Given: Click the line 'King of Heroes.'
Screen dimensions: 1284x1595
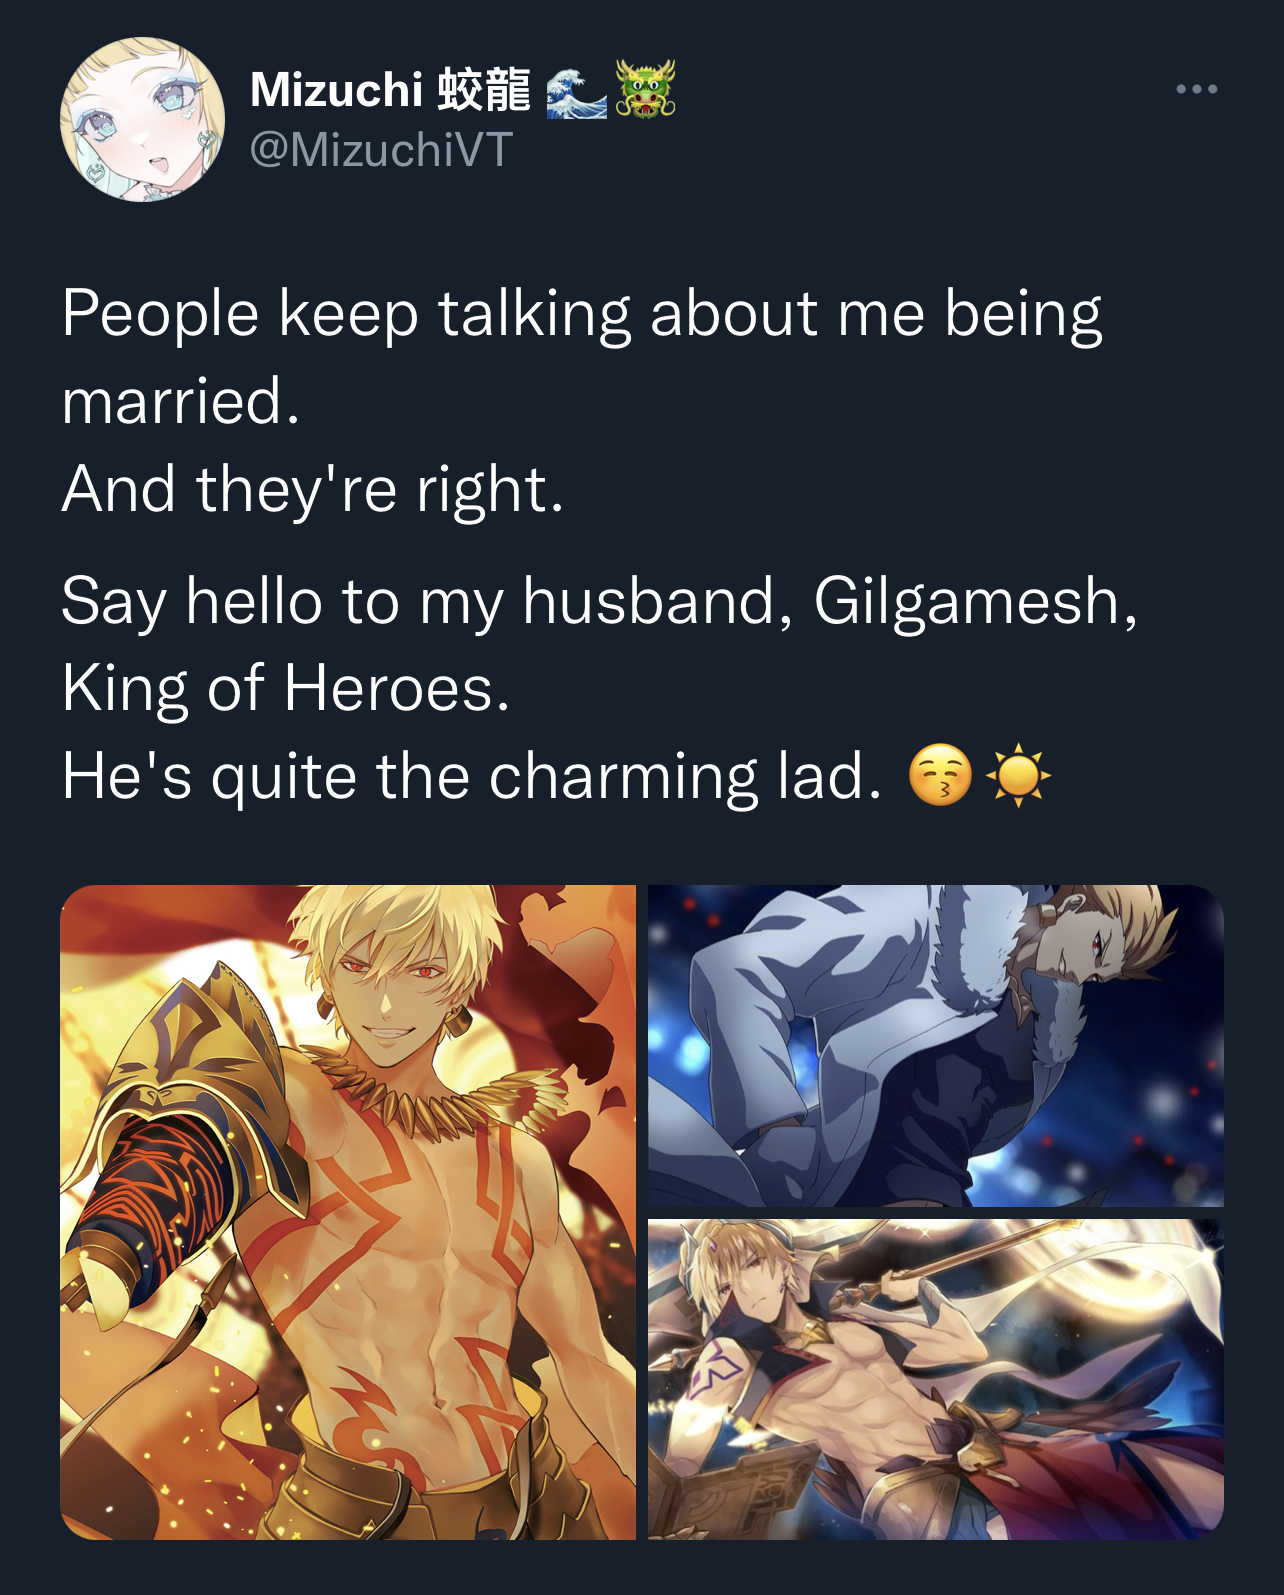Looking at the screenshot, I should click(286, 690).
